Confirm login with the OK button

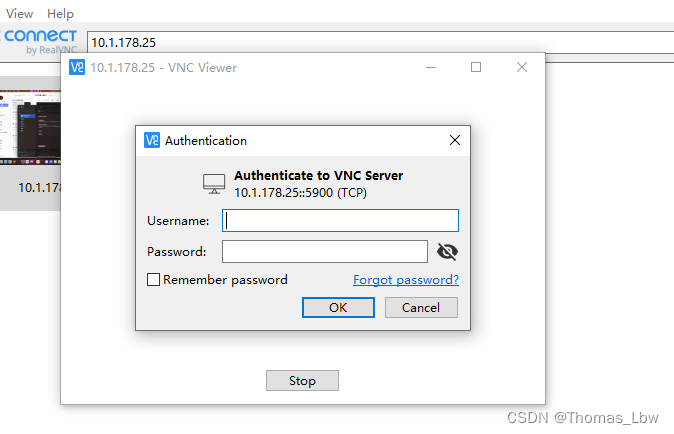[338, 308]
